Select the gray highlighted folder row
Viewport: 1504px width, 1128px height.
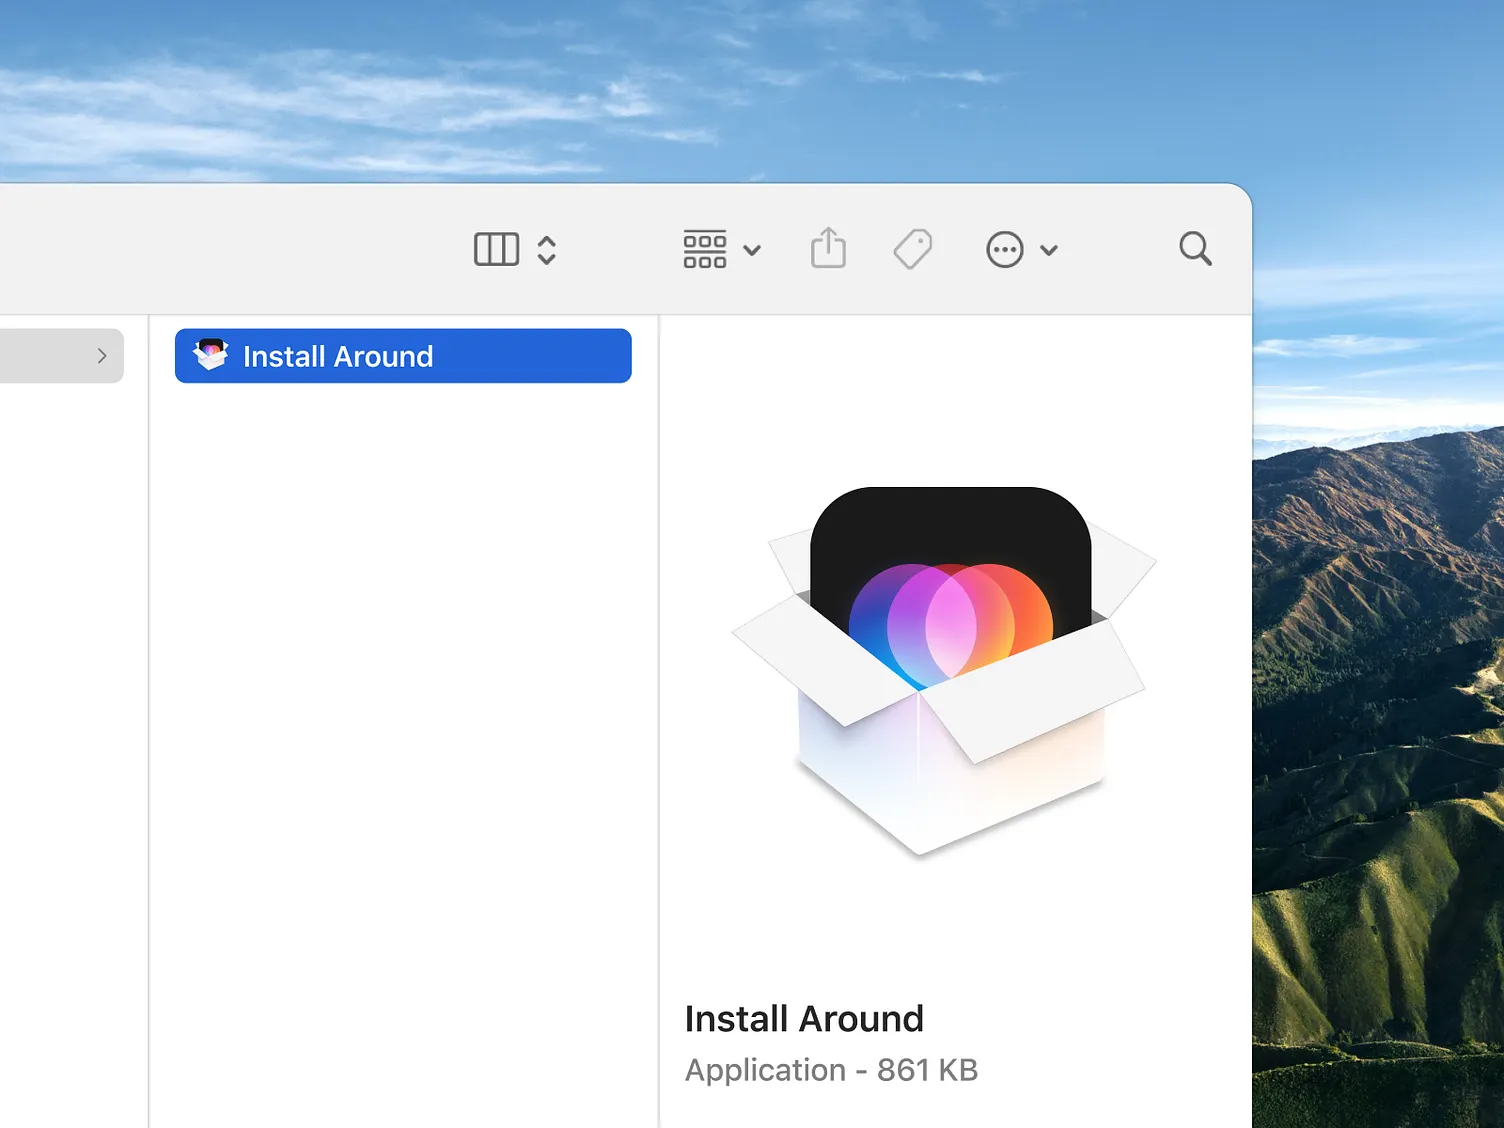point(50,356)
